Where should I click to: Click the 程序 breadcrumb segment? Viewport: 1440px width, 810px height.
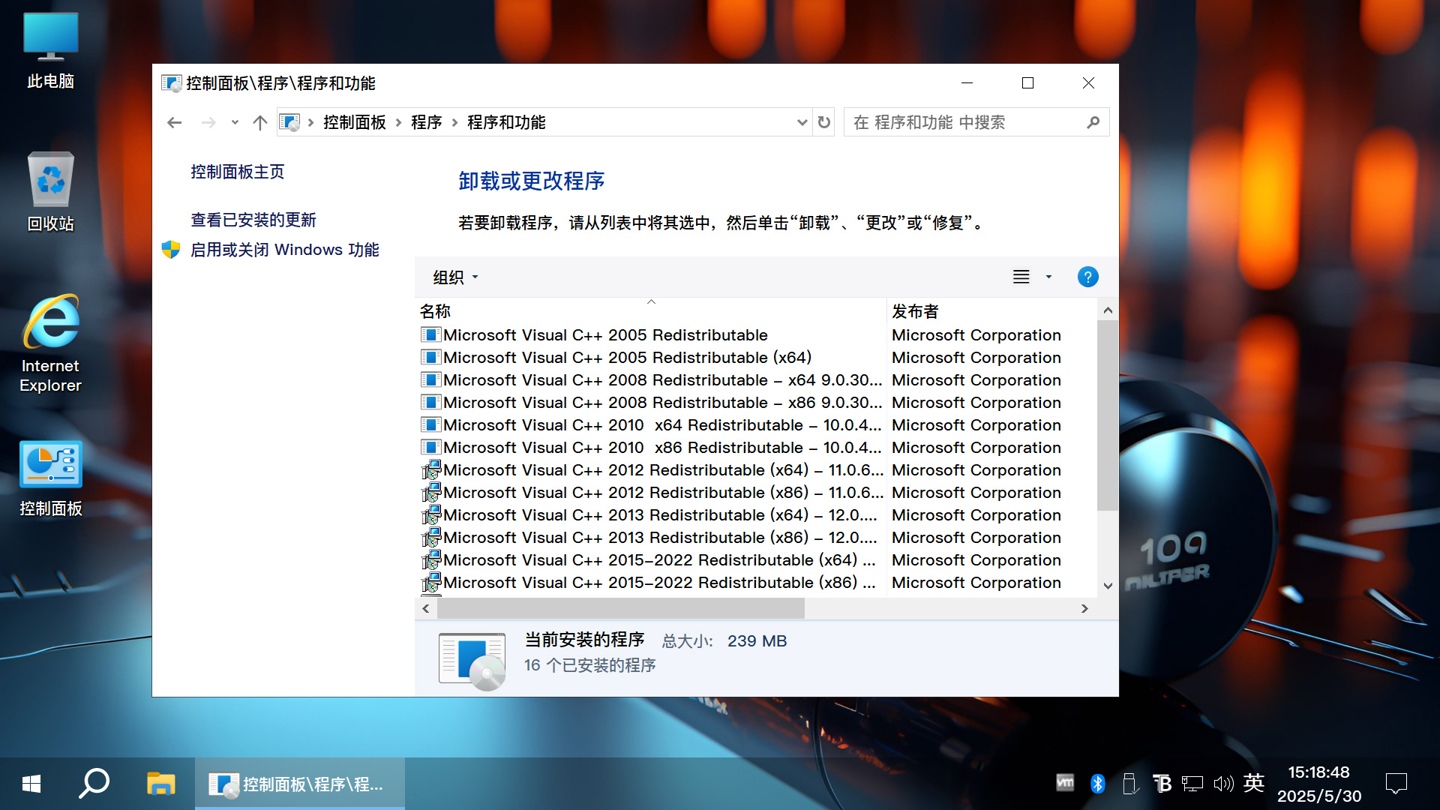(x=427, y=122)
